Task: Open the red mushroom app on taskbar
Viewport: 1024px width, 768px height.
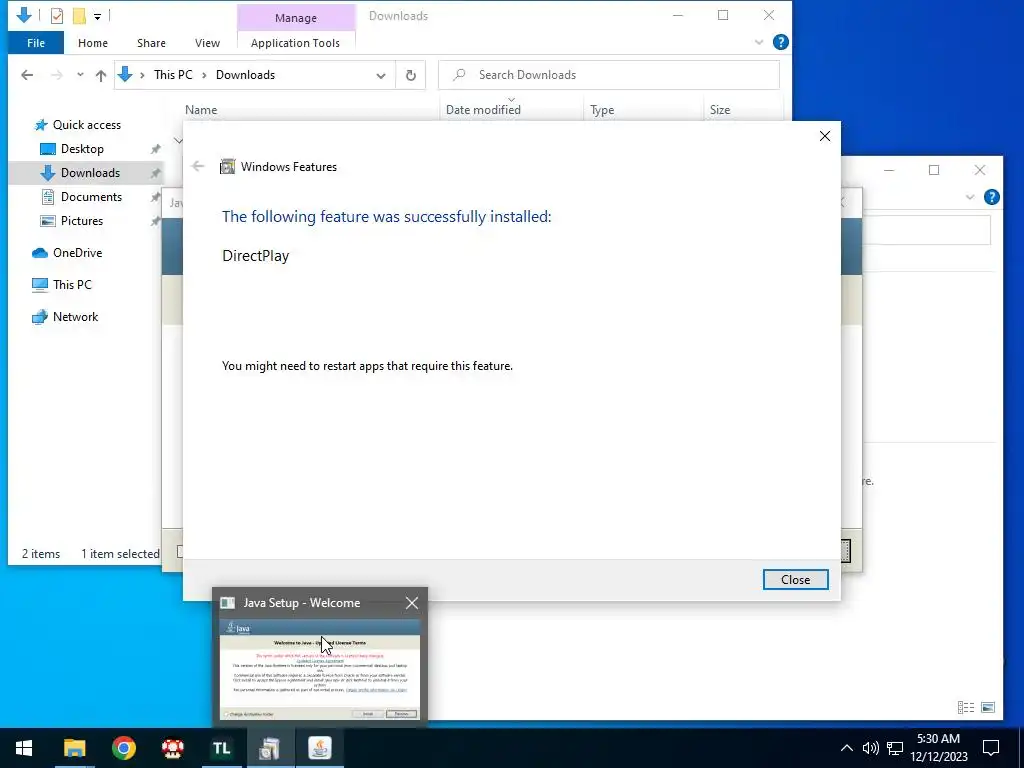Action: 172,748
